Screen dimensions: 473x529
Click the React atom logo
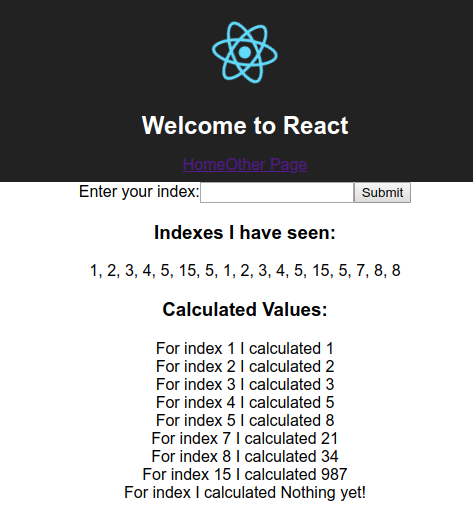tap(245, 52)
